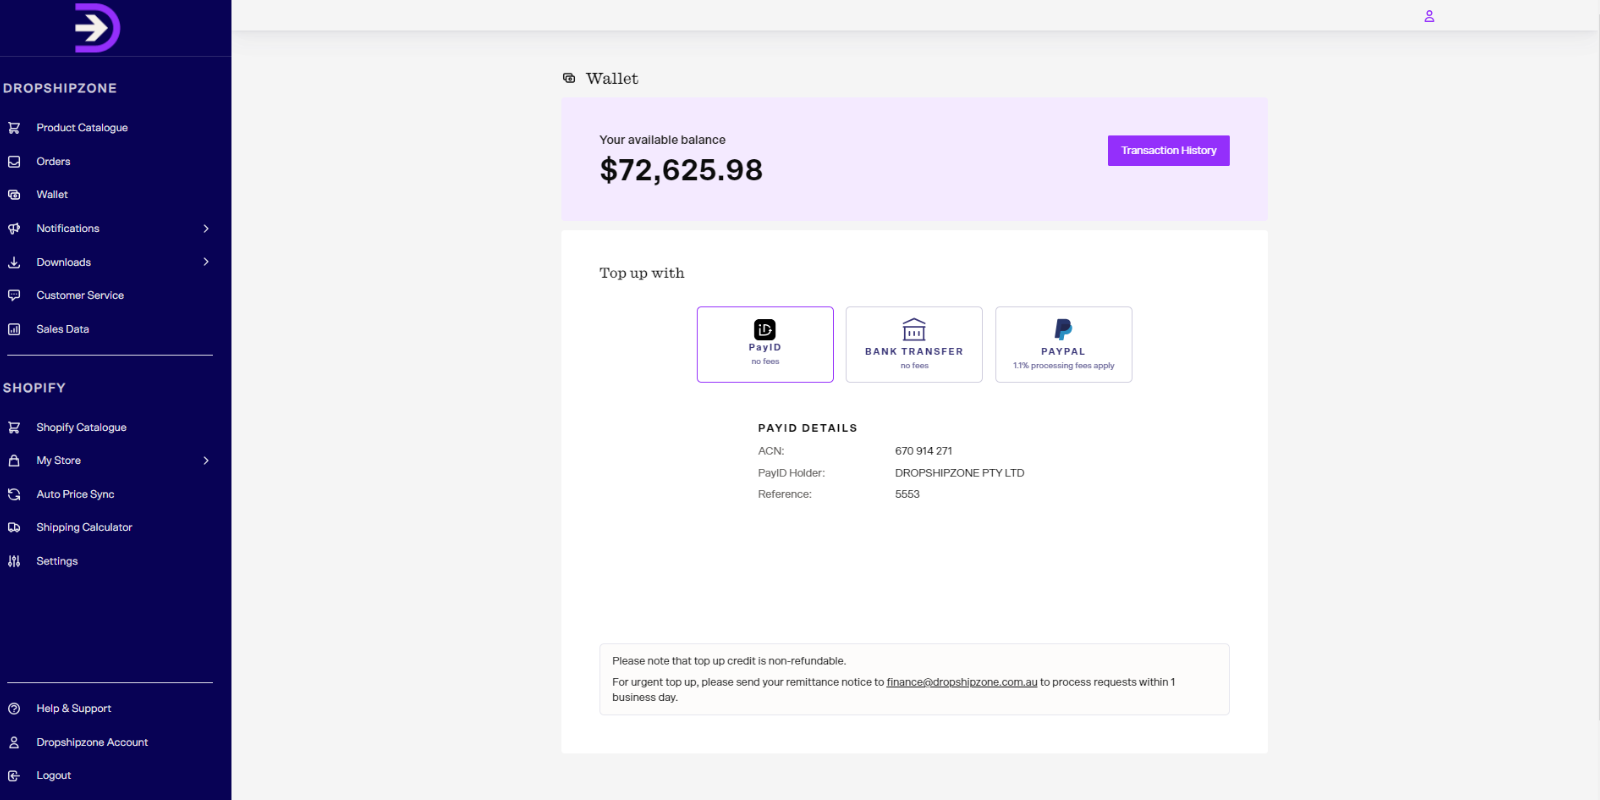Click the Top up with heading
Viewport: 1600px width, 800px height.
[x=642, y=273]
